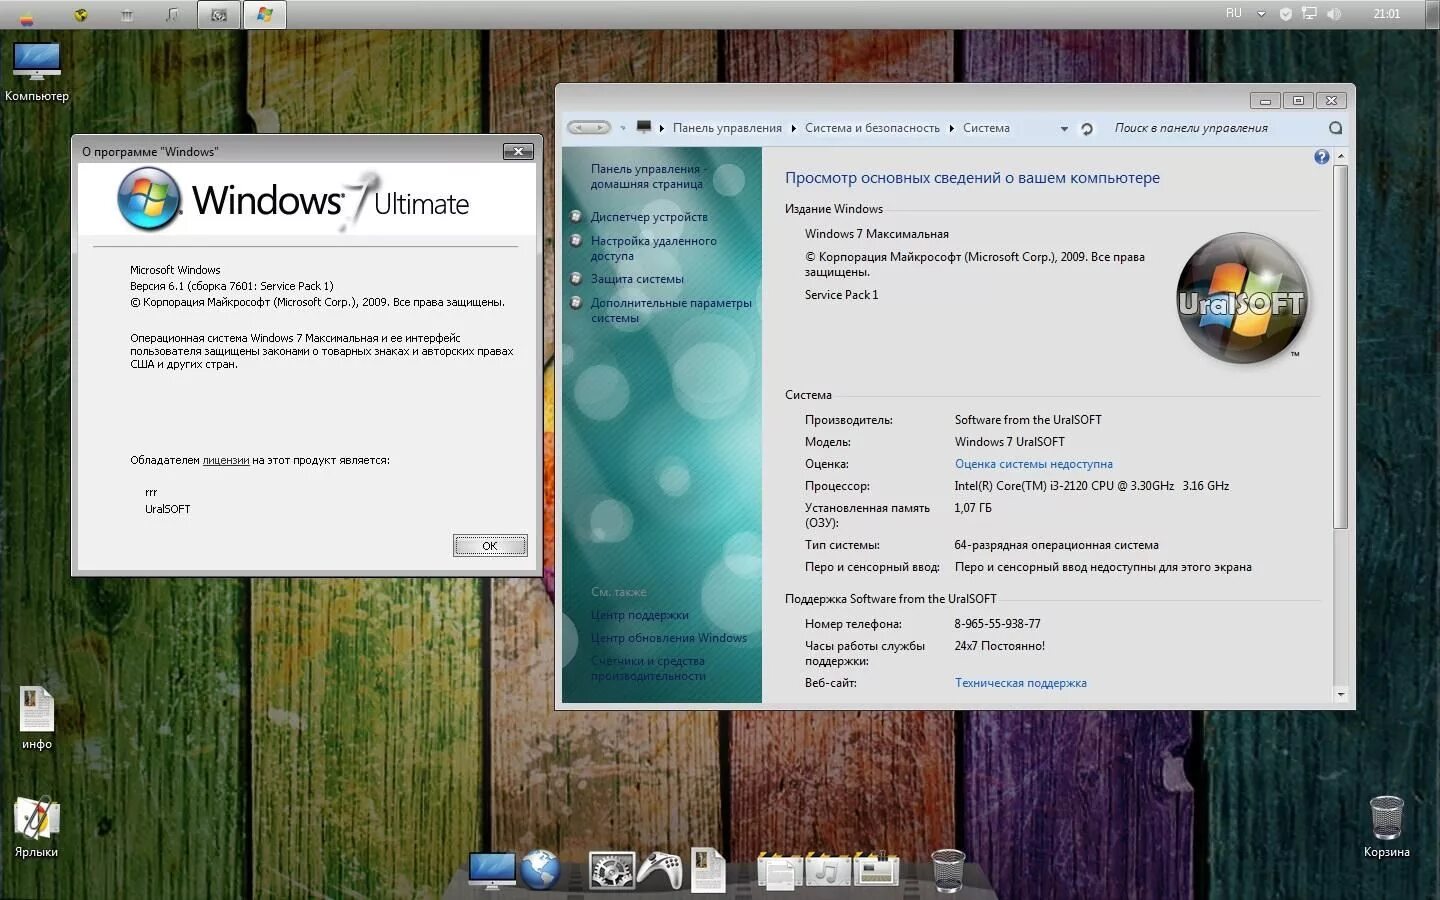Click the apple start icon in top bar

[27, 15]
